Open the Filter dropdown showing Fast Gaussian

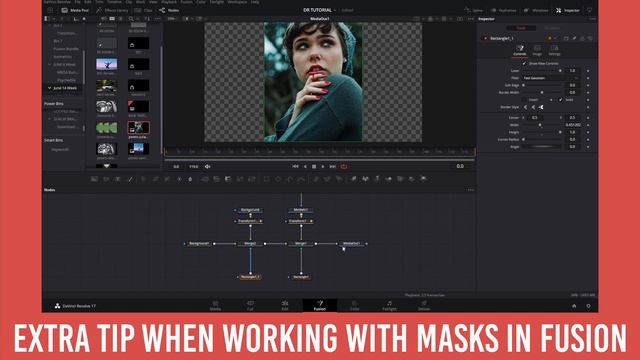tap(551, 78)
